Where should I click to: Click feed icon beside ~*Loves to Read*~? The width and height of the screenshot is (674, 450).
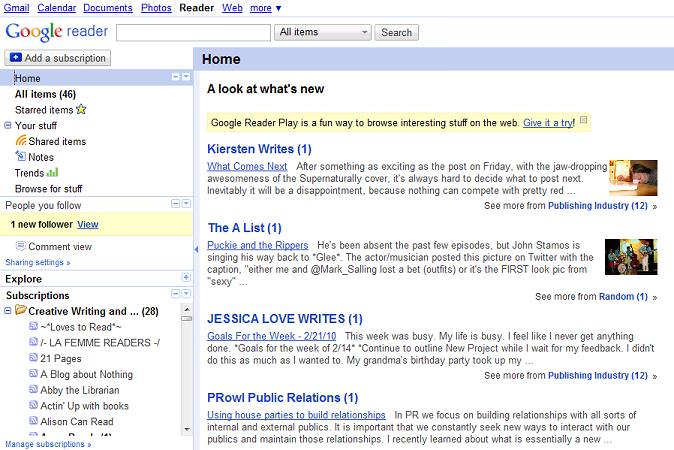point(34,326)
